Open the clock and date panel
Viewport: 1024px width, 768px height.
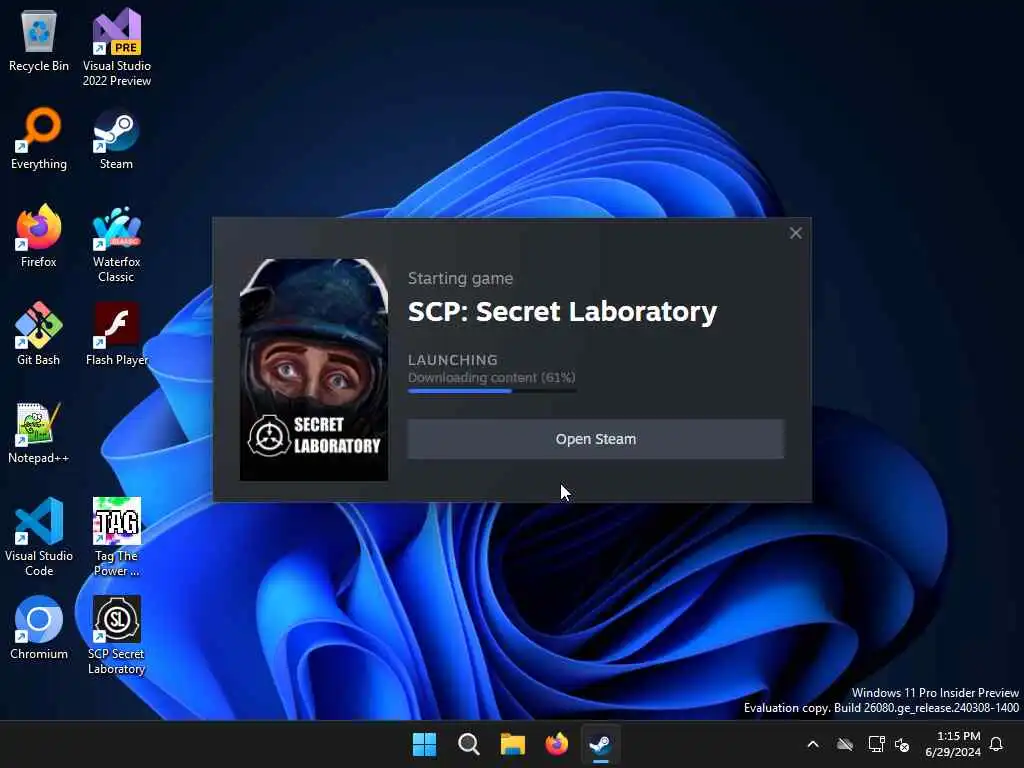point(953,744)
